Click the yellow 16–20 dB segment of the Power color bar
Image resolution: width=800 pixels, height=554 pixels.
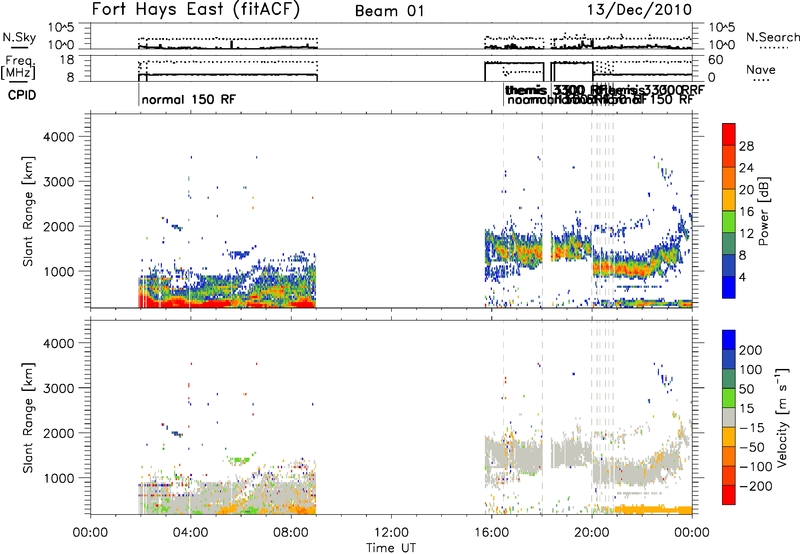[x=729, y=200]
